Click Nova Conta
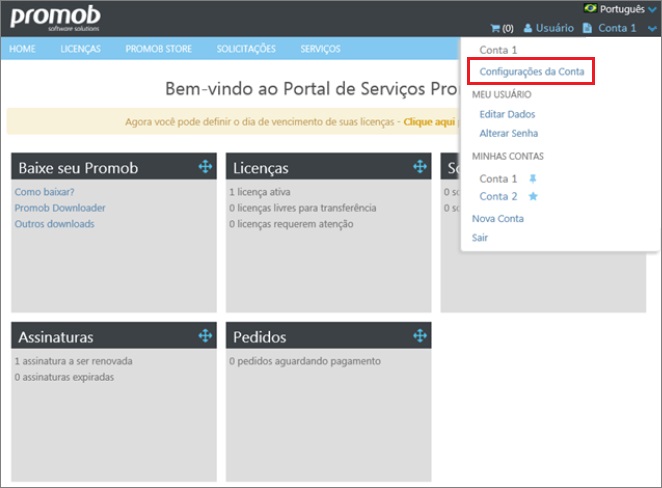Viewport: 662px width, 488px height. tap(498, 219)
